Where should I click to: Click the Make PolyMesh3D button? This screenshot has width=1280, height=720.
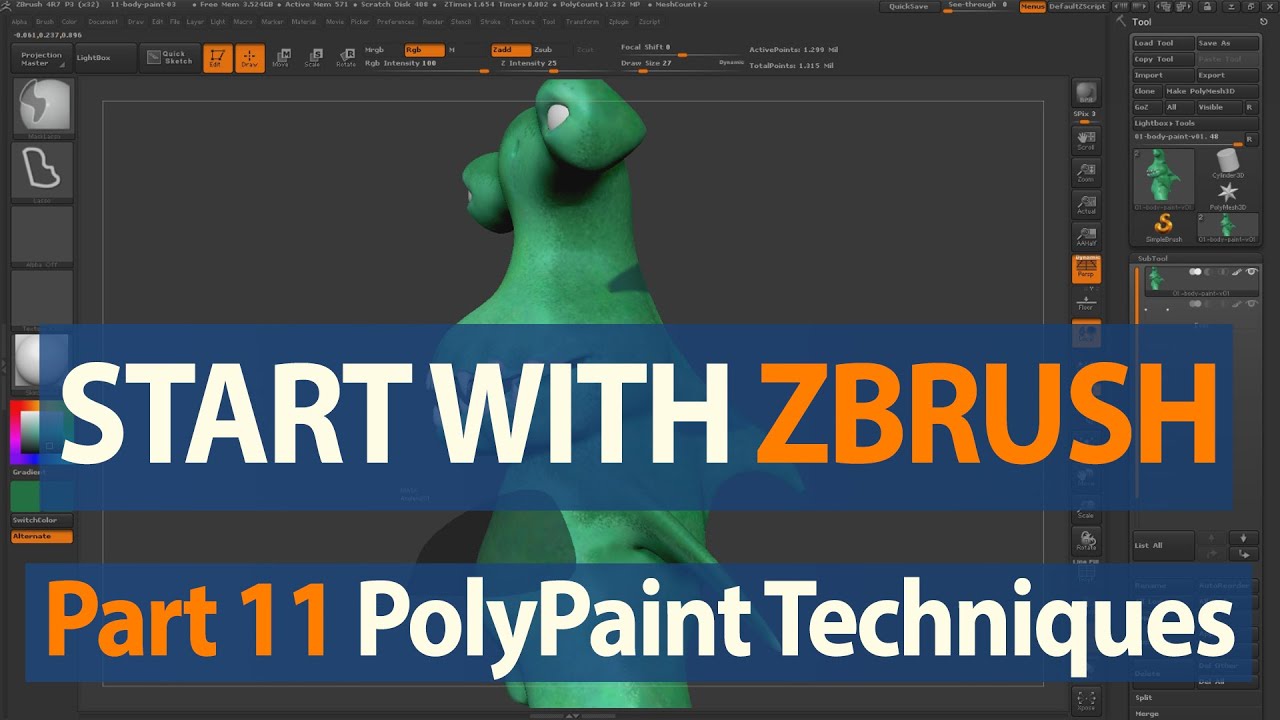coord(1210,91)
